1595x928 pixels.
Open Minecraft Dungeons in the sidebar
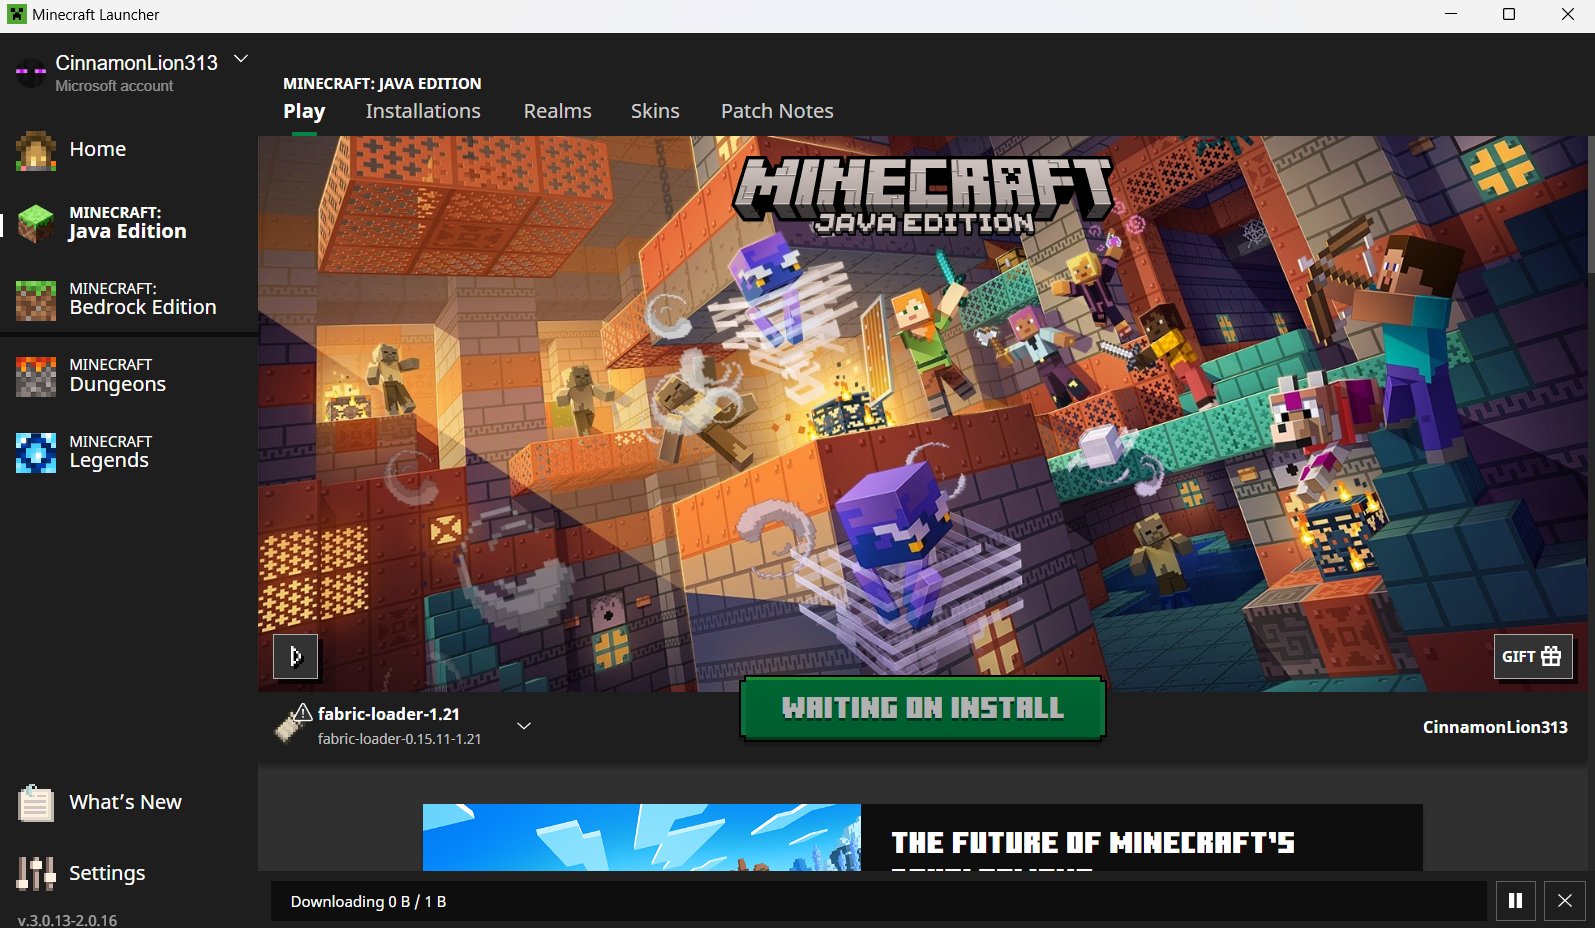click(x=117, y=376)
